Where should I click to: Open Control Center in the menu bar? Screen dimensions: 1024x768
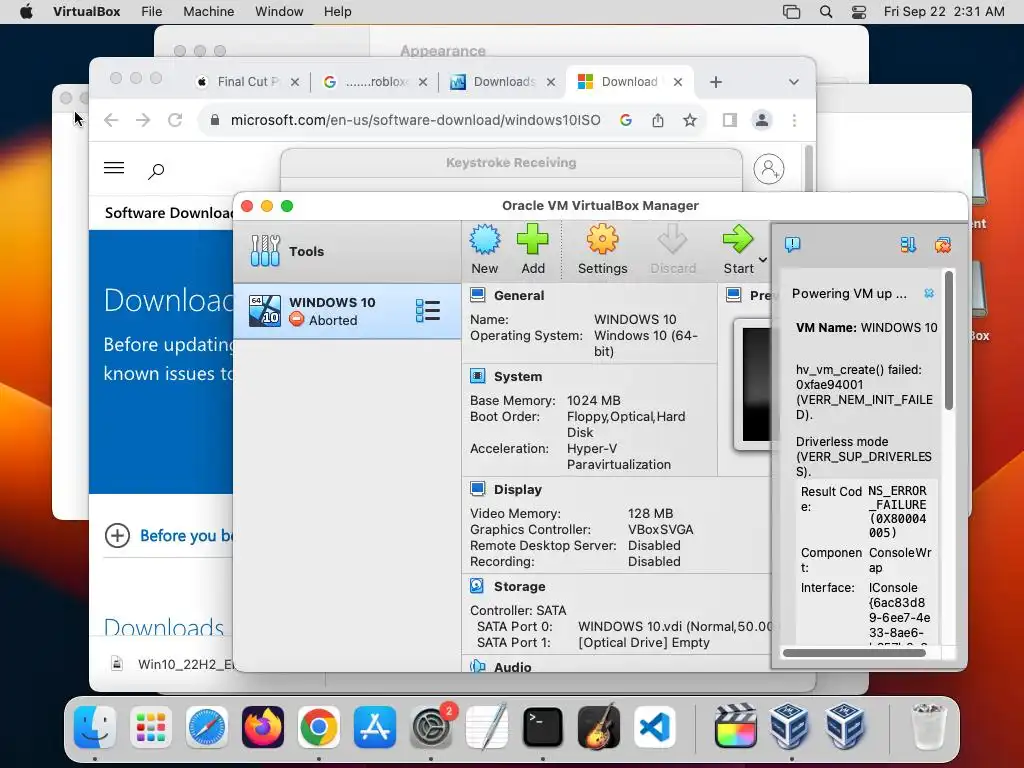coord(859,12)
